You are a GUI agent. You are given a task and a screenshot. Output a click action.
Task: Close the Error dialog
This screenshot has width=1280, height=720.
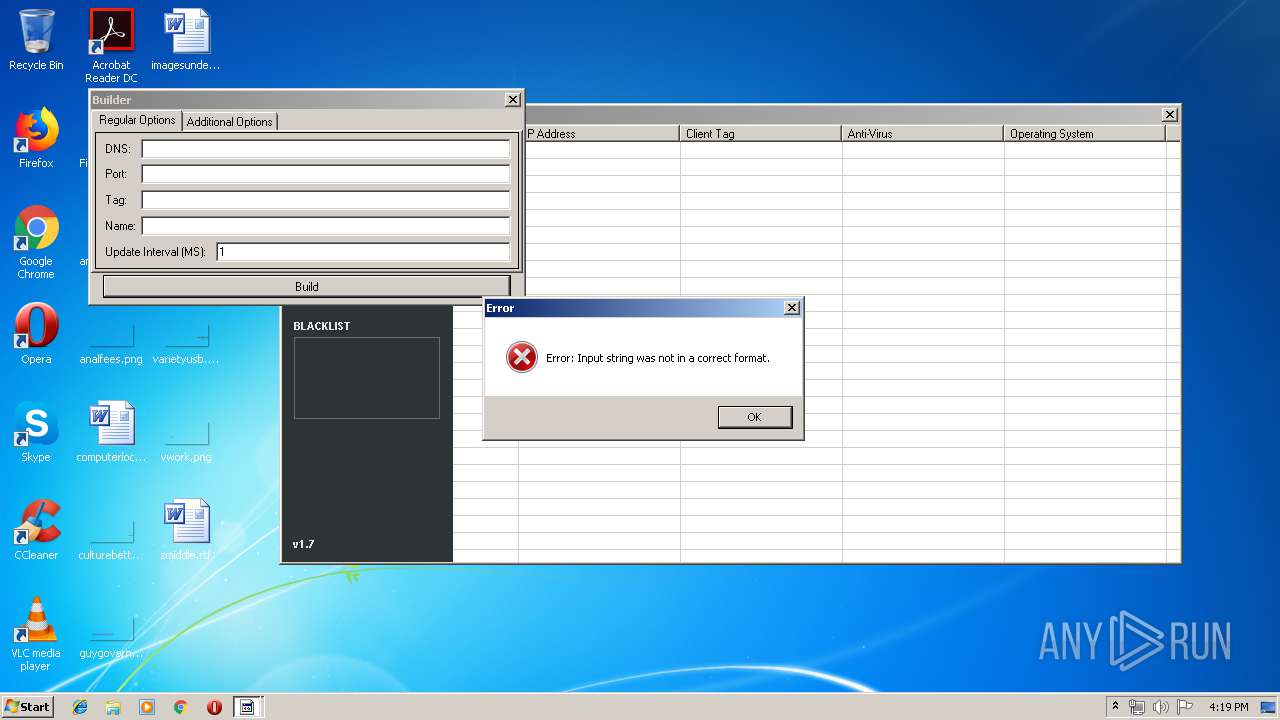pyautogui.click(x=792, y=308)
